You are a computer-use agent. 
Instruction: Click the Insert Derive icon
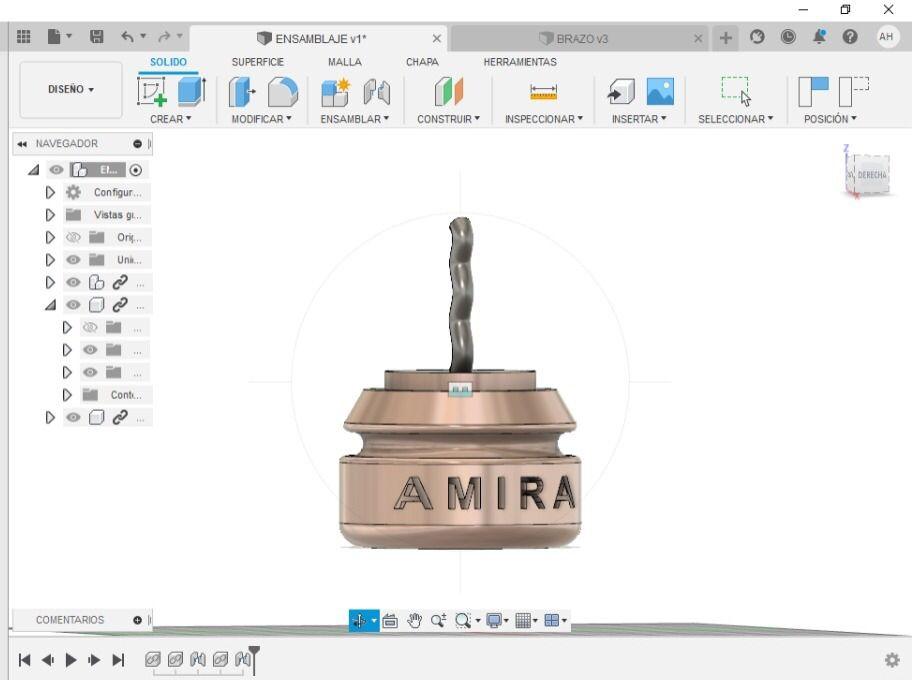[621, 92]
